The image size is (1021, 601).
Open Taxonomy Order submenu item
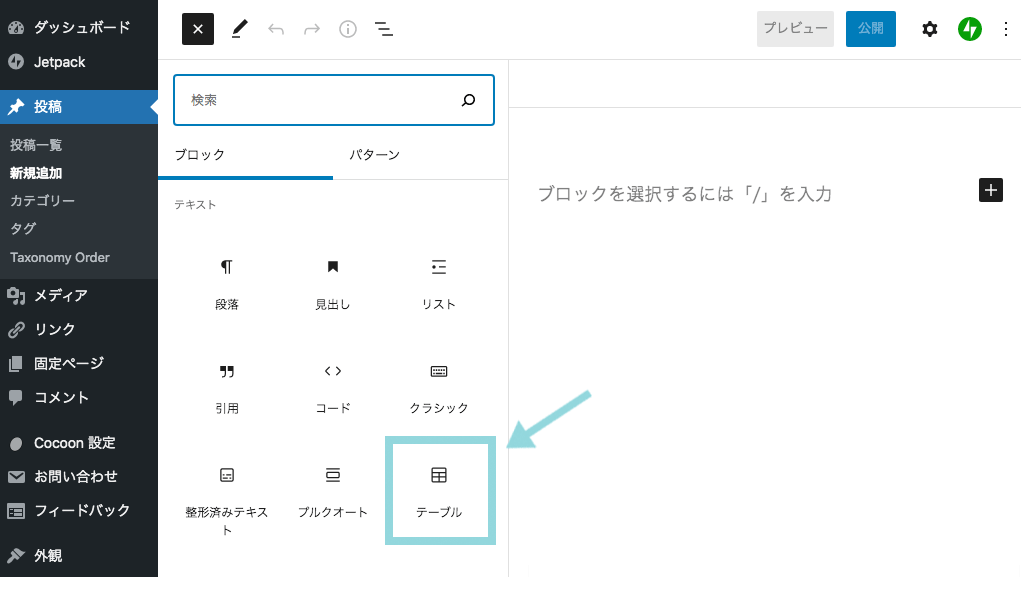click(x=60, y=257)
